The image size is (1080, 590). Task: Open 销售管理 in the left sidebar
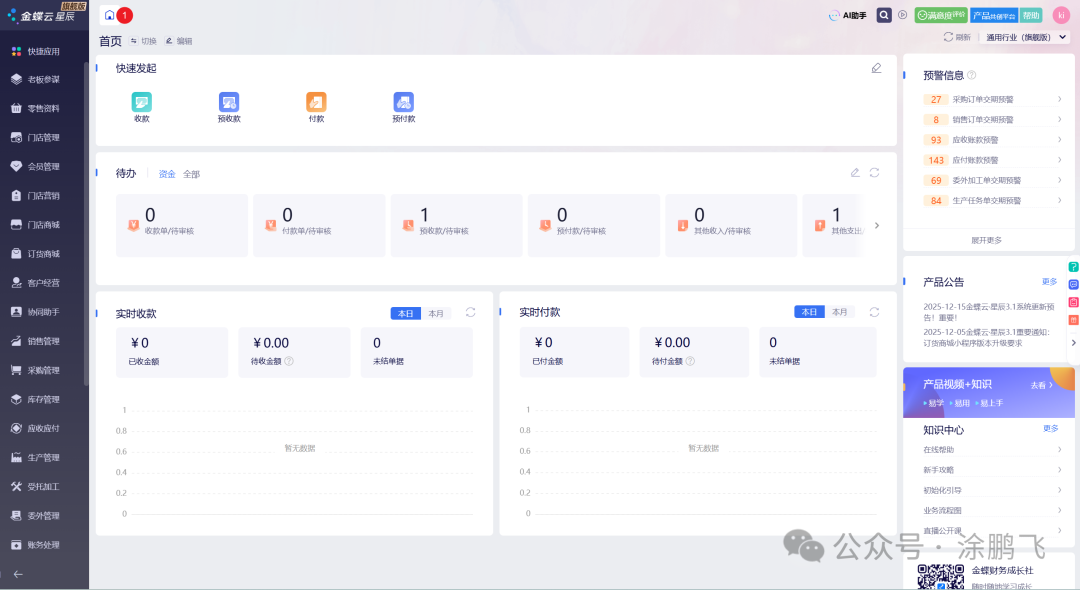[x=43, y=341]
